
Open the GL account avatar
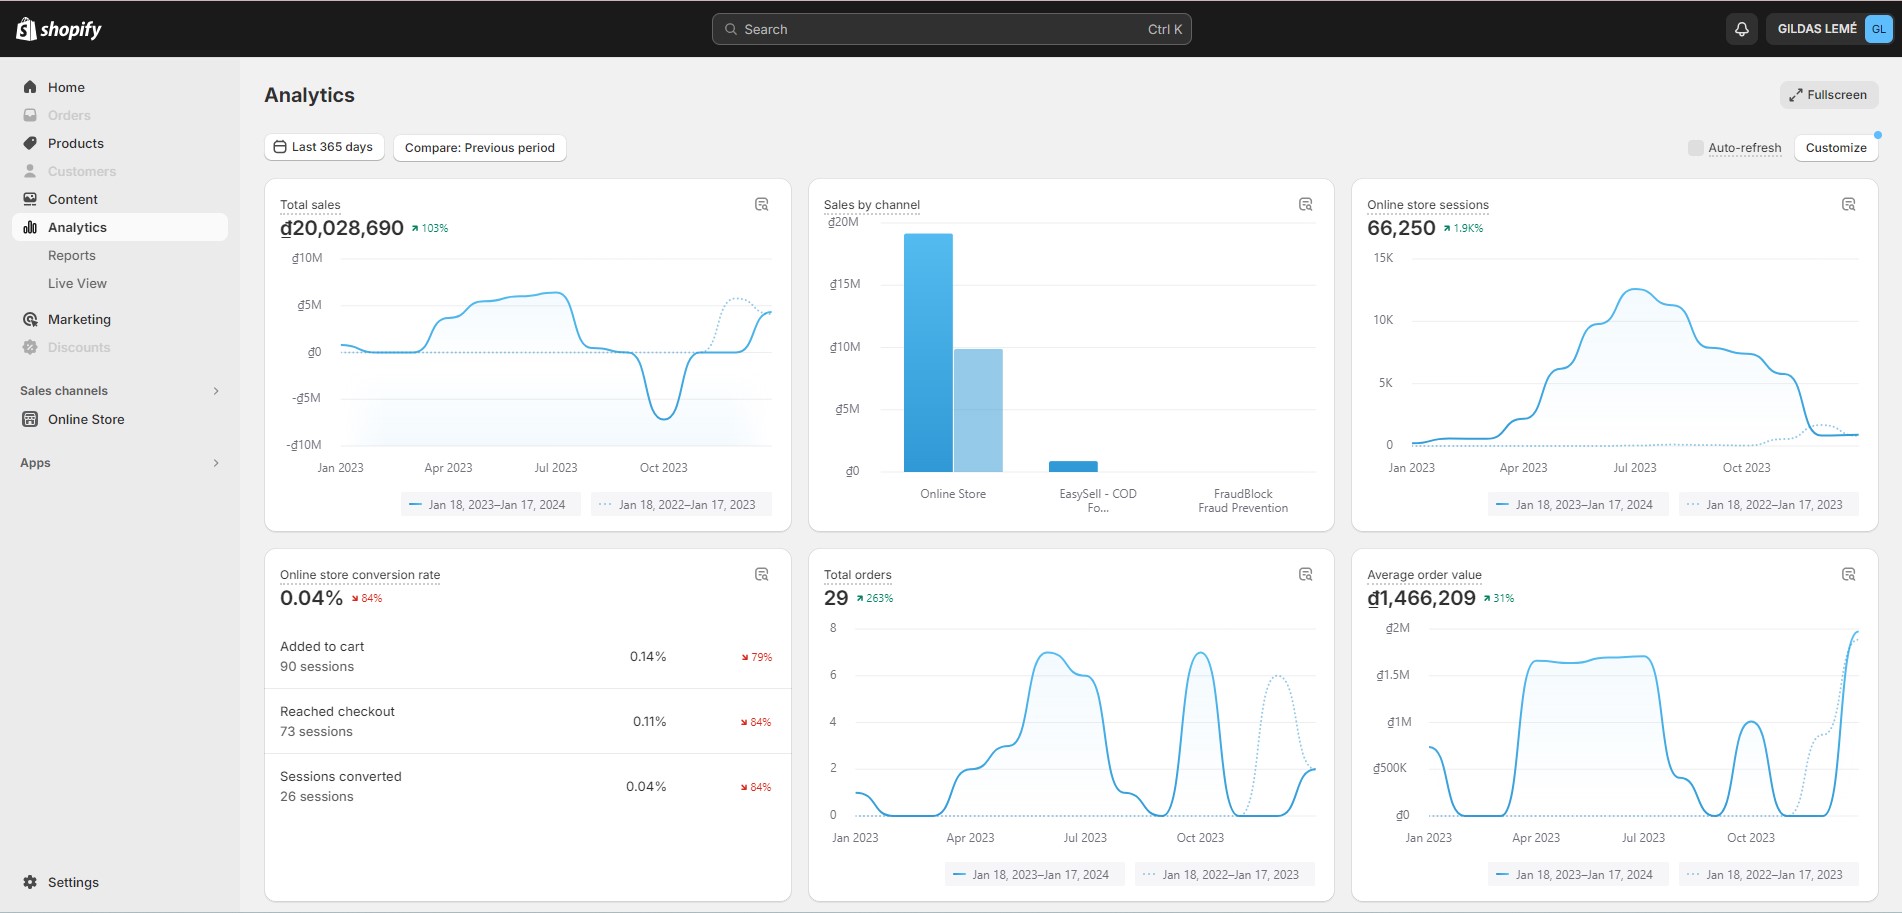[x=1878, y=29]
